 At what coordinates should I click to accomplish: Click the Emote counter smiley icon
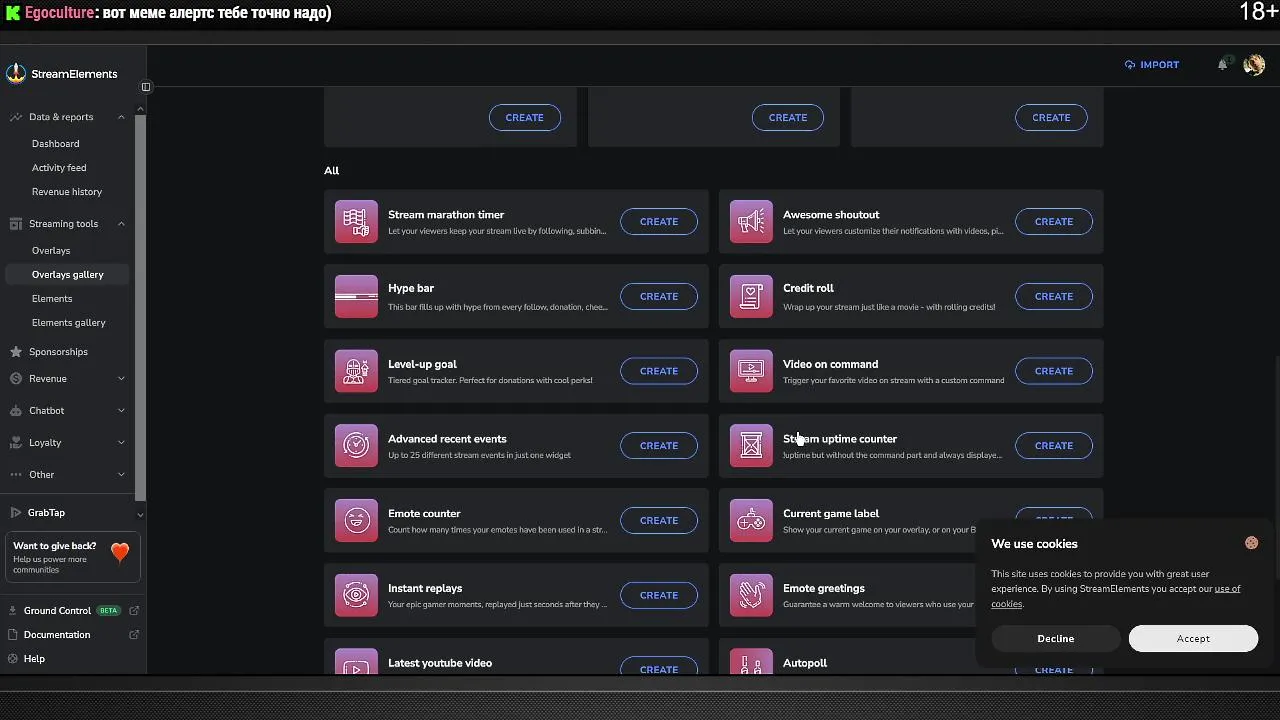pos(356,520)
